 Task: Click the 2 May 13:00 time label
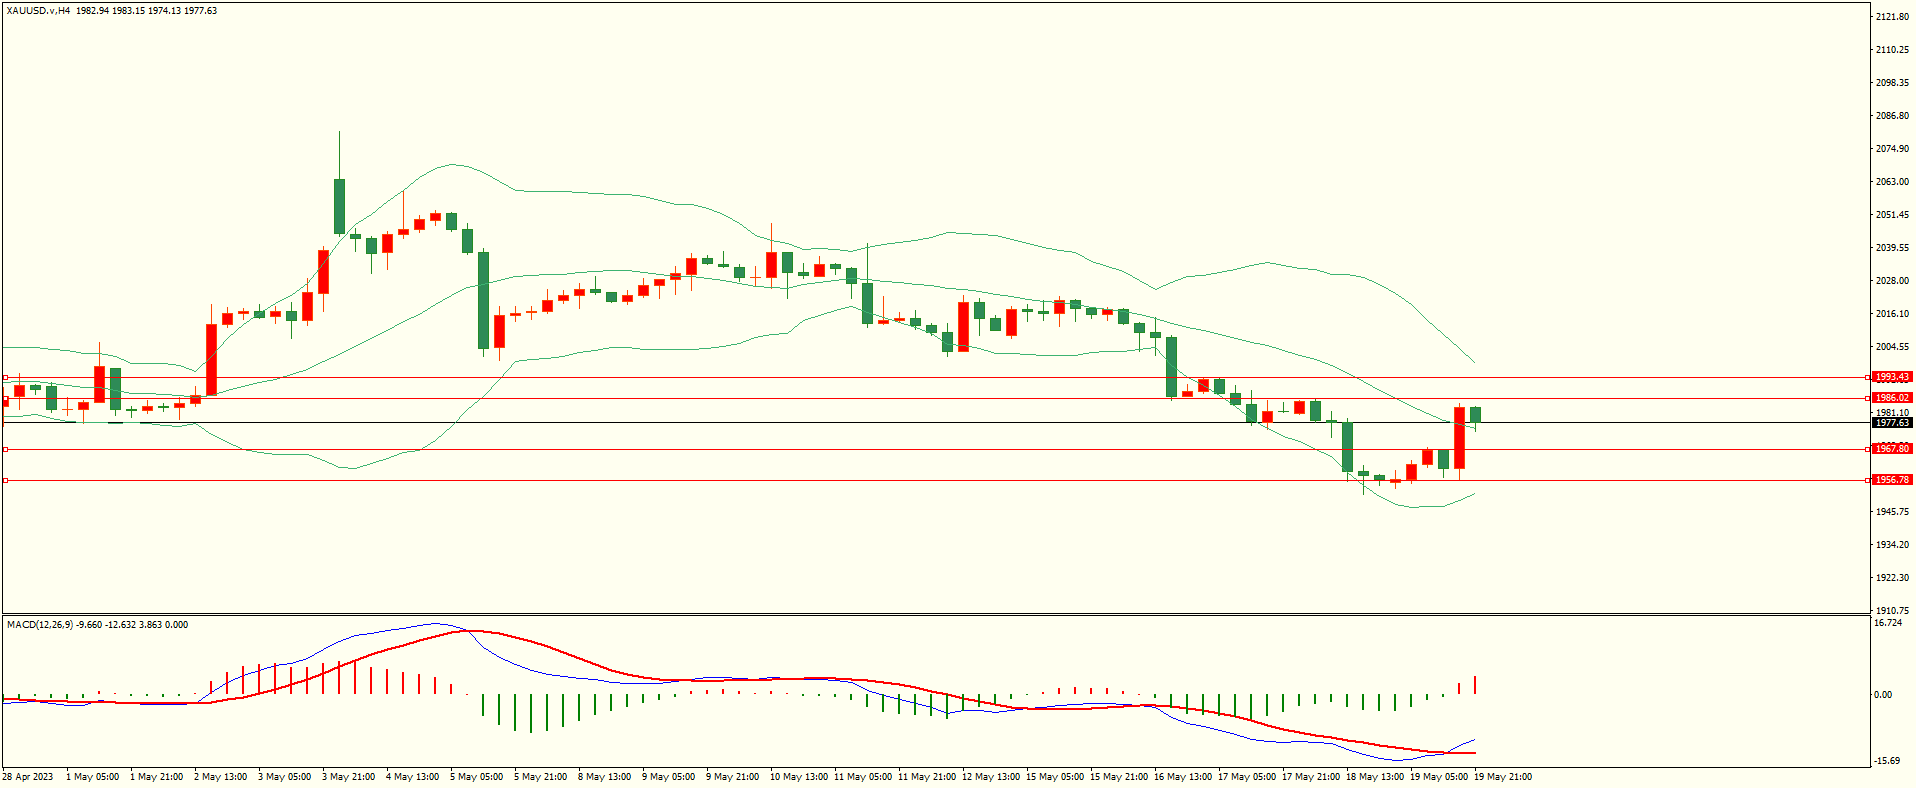[220, 777]
